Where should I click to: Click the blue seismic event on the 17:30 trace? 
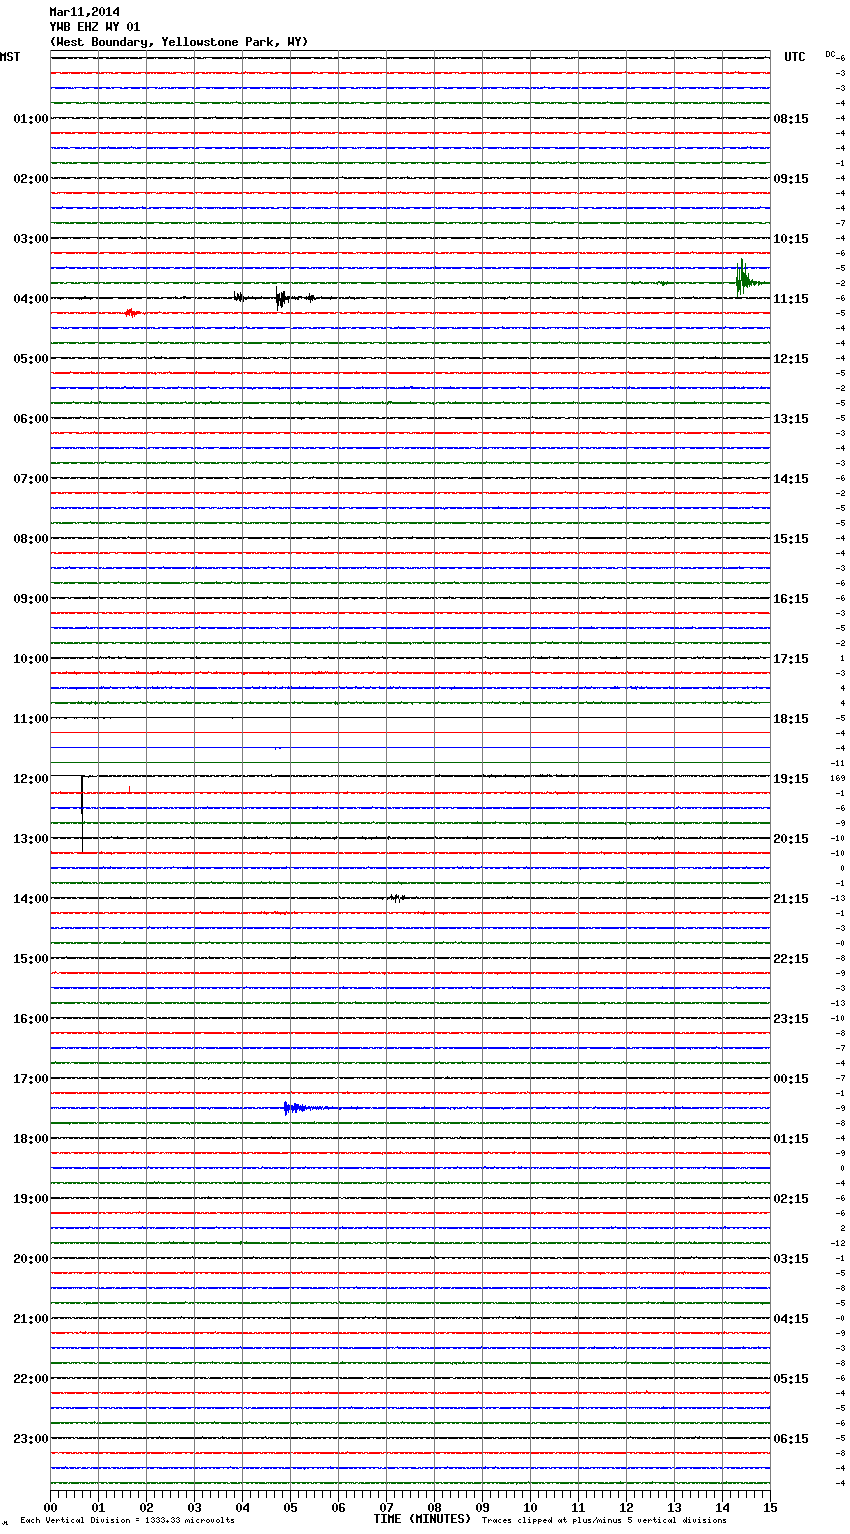point(292,1108)
